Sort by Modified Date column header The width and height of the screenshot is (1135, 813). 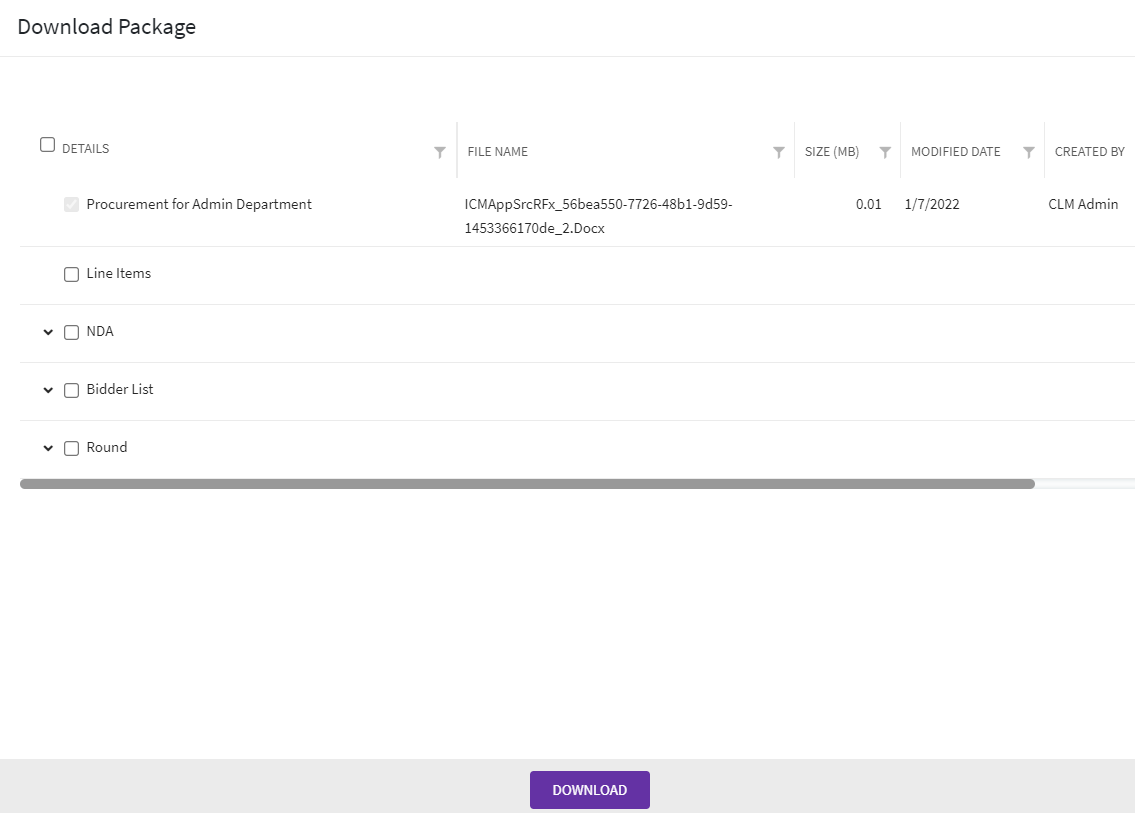coord(955,152)
